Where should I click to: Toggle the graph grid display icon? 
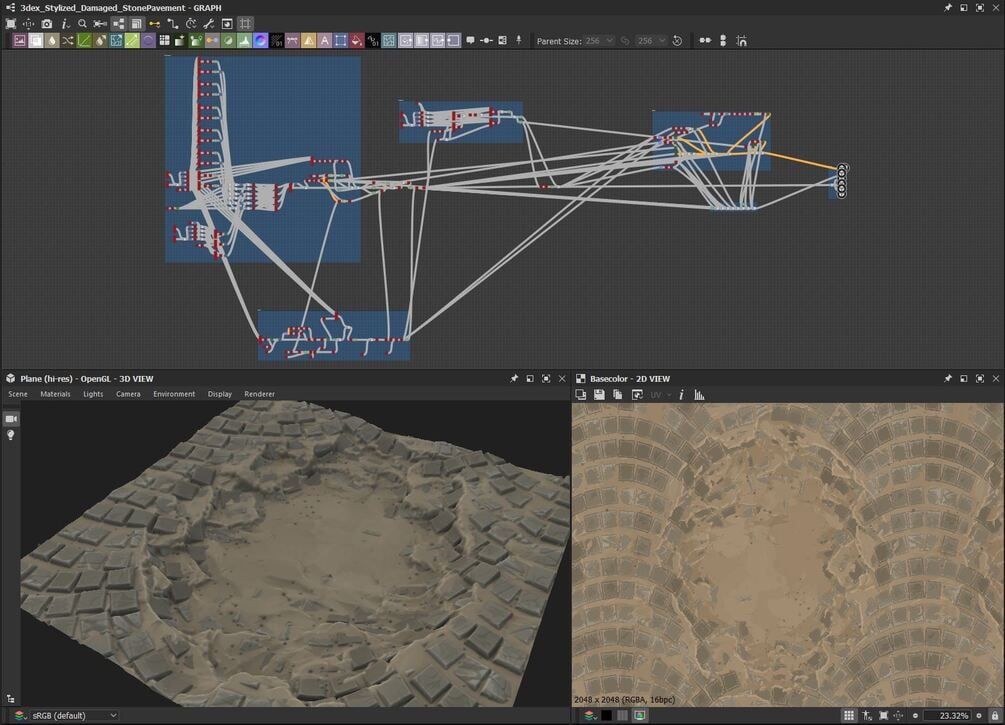tap(245, 24)
